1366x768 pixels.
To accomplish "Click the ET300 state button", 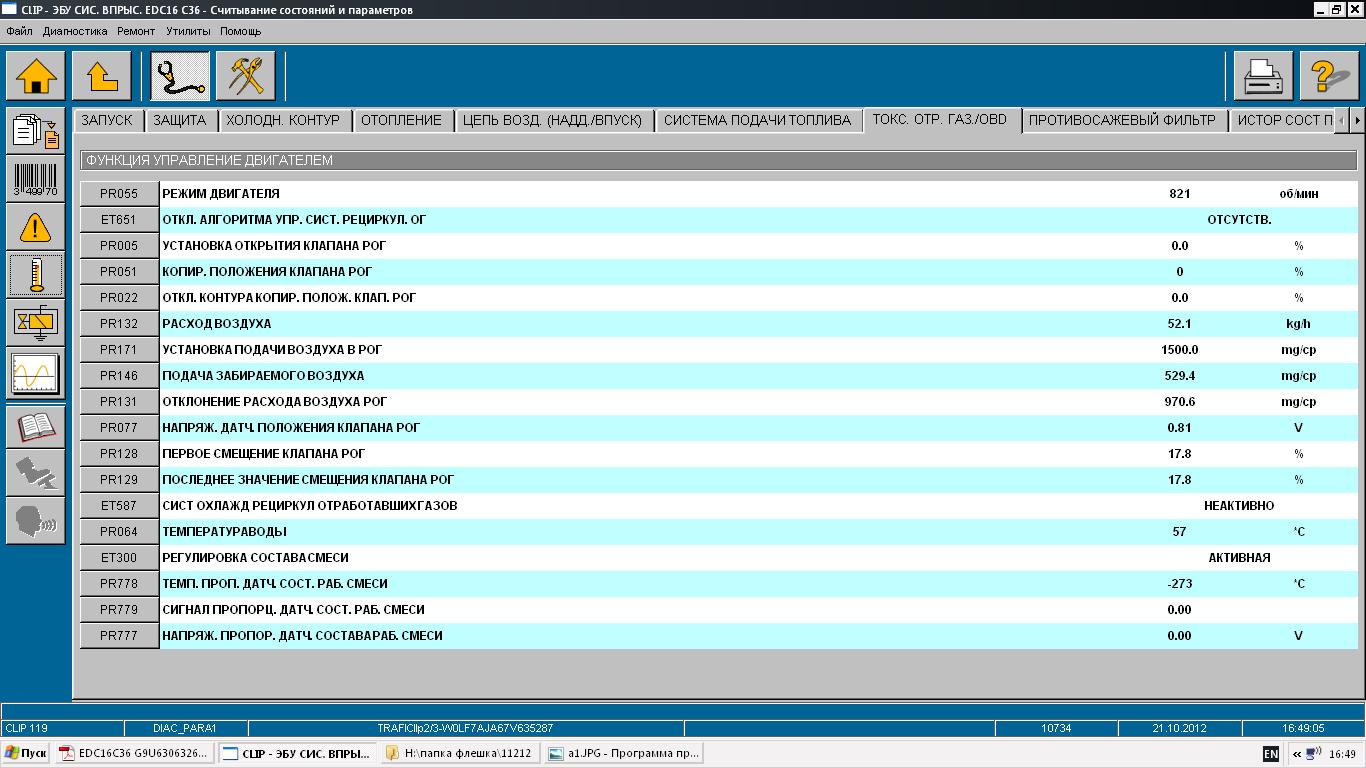I will coord(119,558).
